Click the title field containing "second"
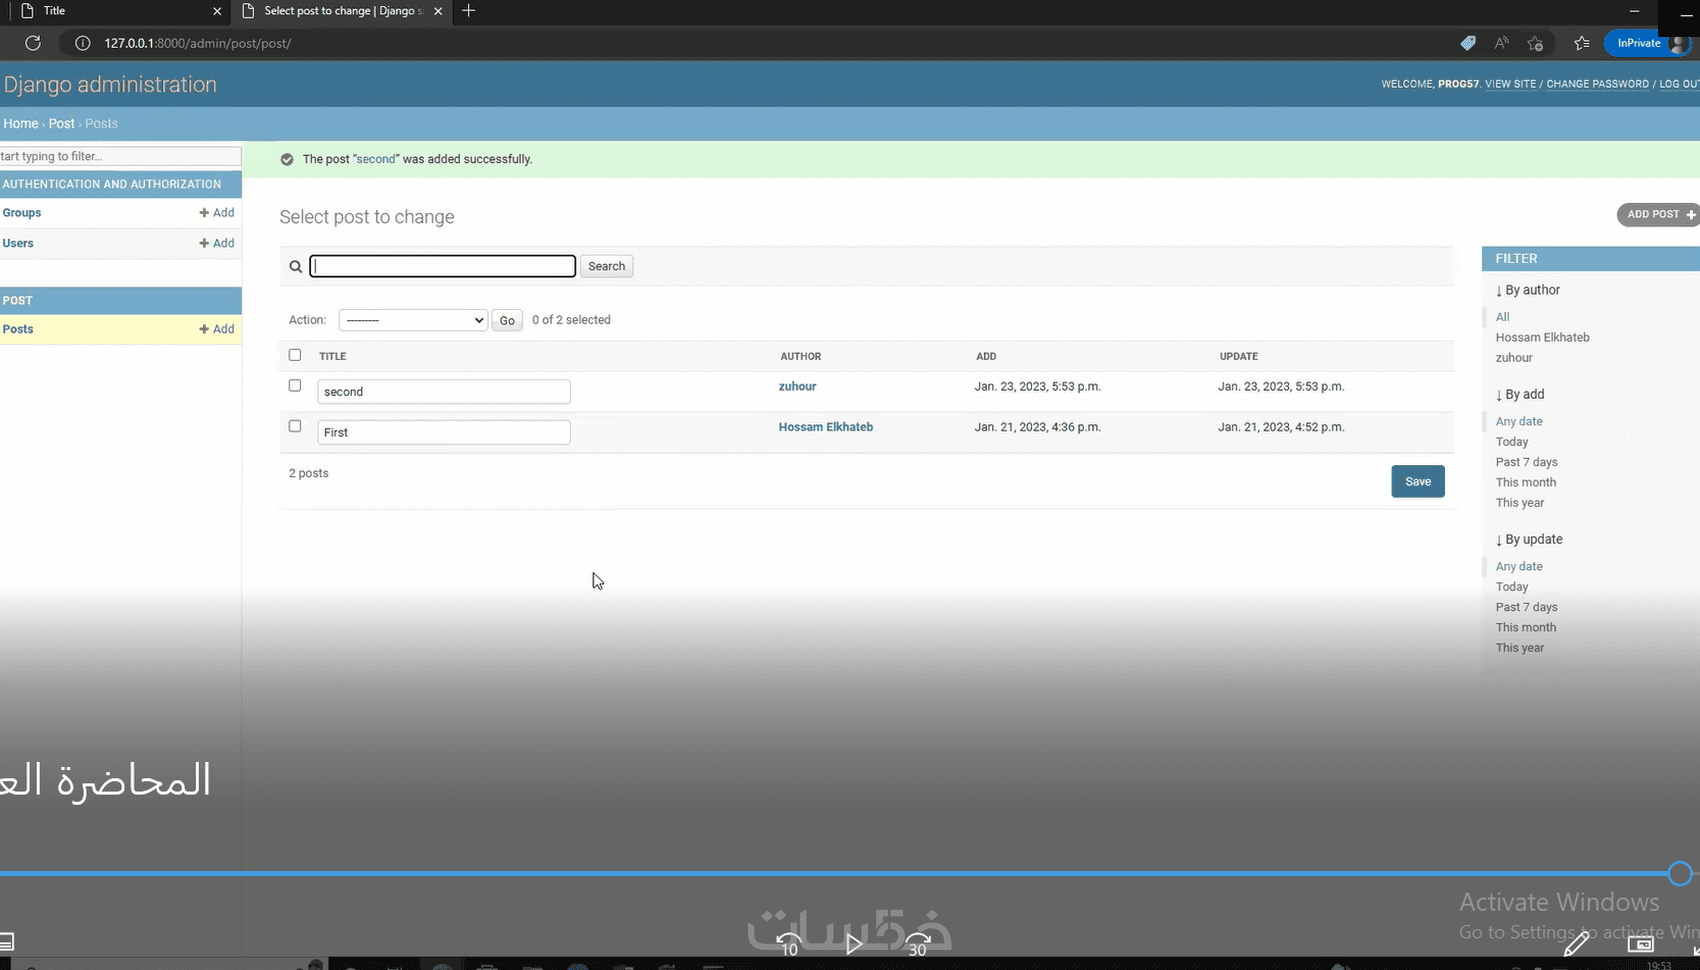1700x970 pixels. click(x=444, y=392)
